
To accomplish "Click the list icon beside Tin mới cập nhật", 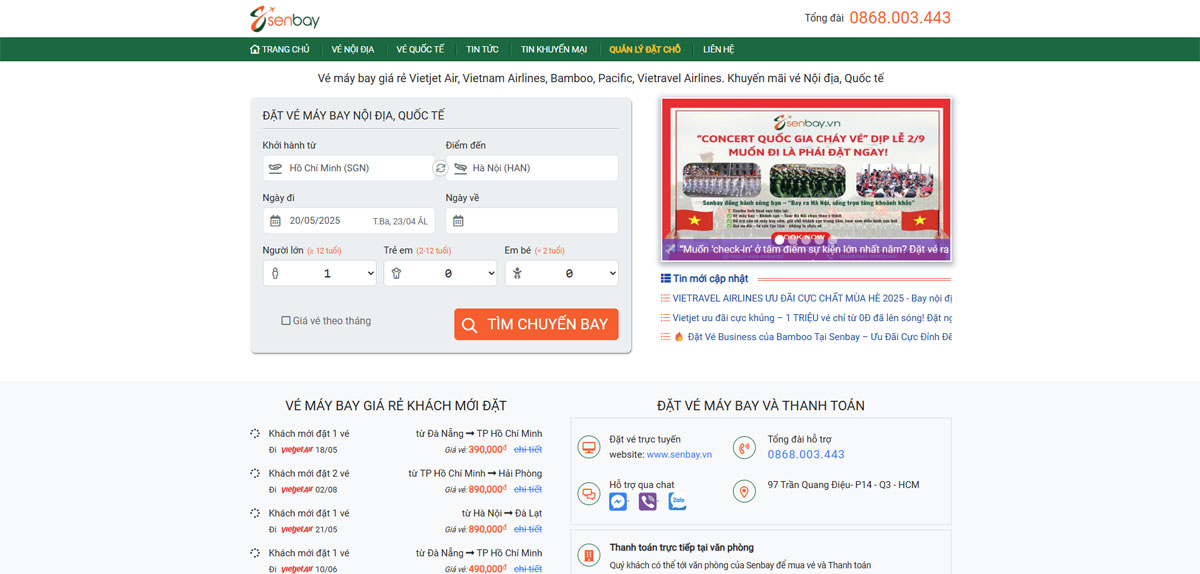I will coord(666,278).
